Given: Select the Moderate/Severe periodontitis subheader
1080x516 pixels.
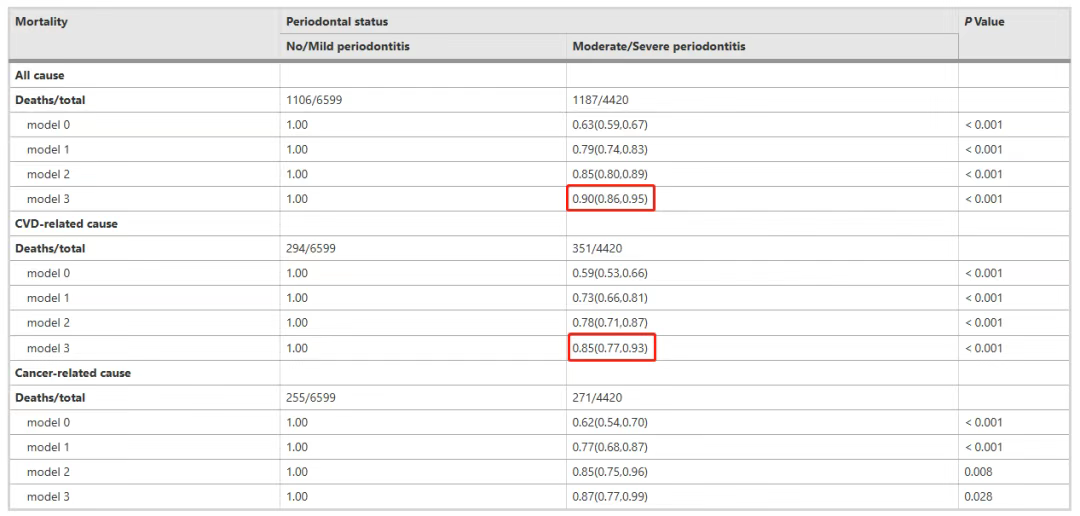Looking at the screenshot, I should 762,47.
